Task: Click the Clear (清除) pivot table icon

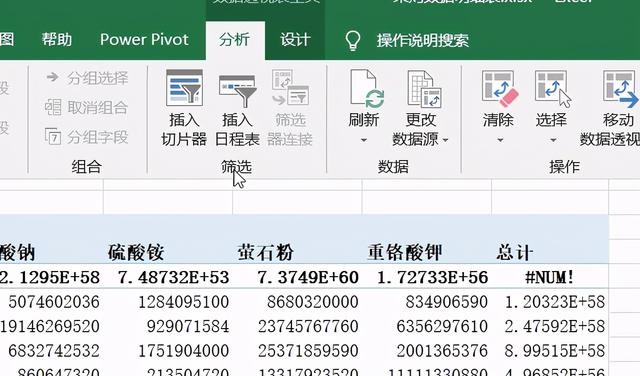Action: point(500,88)
